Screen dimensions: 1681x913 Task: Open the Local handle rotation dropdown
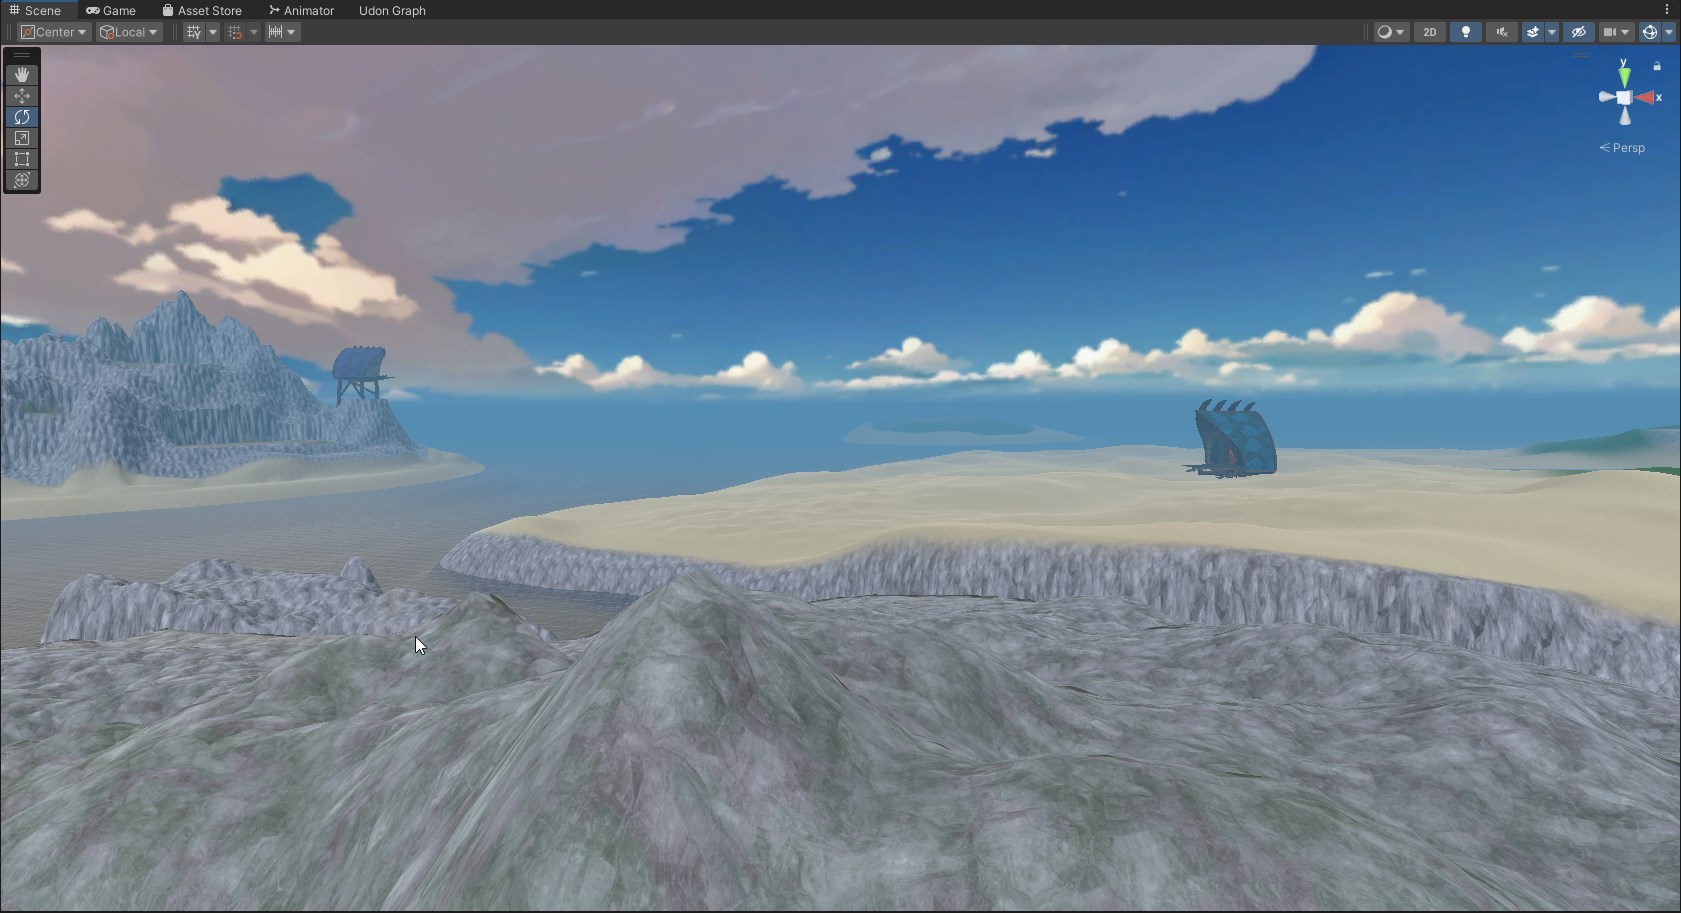click(129, 32)
